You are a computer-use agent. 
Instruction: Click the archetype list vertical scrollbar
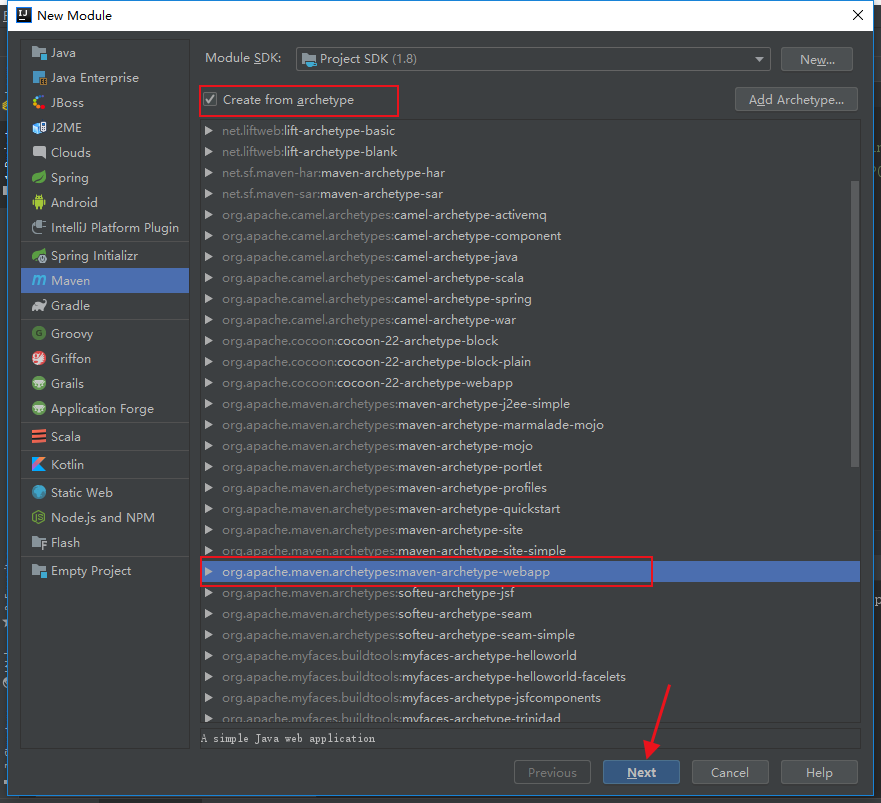(855, 323)
